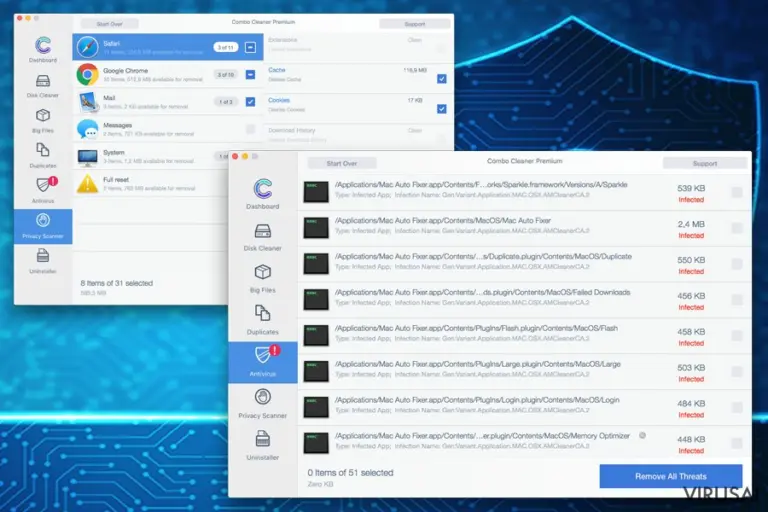This screenshot has height=512, width=768.
Task: Click Remove All Threats button
Action: (671, 476)
